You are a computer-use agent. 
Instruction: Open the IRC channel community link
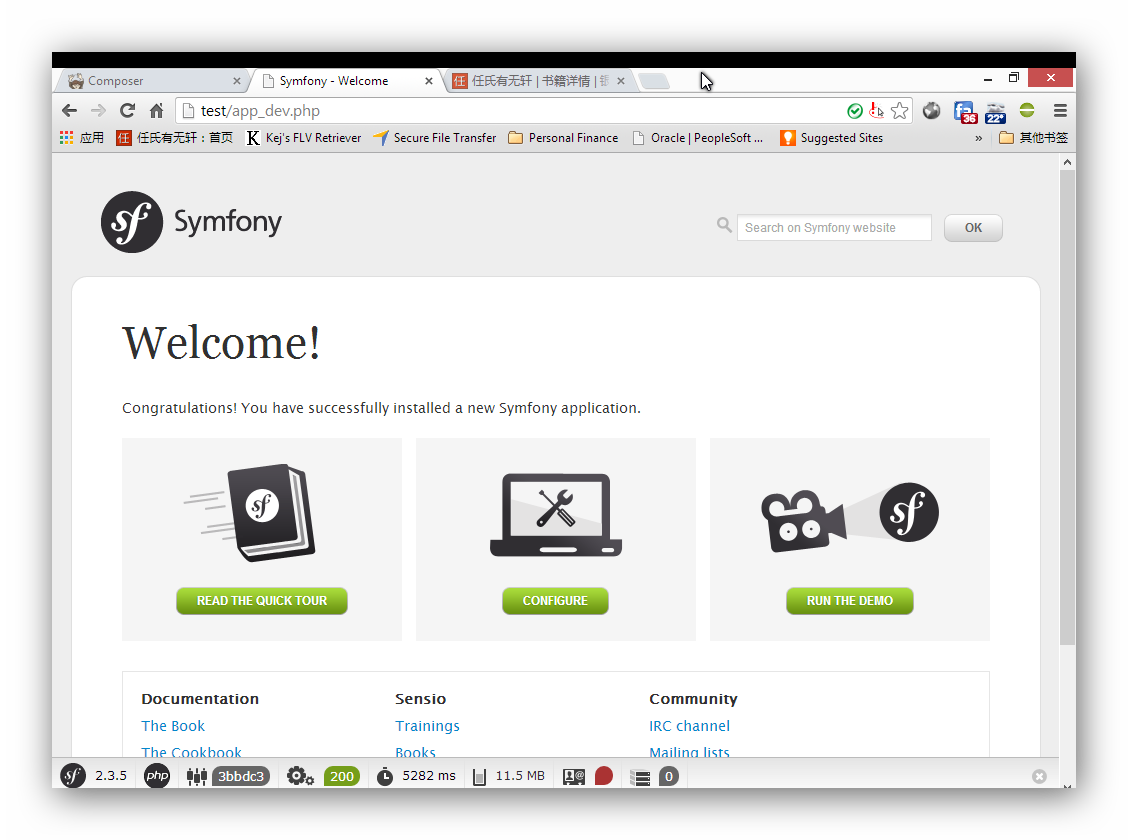[x=689, y=726]
